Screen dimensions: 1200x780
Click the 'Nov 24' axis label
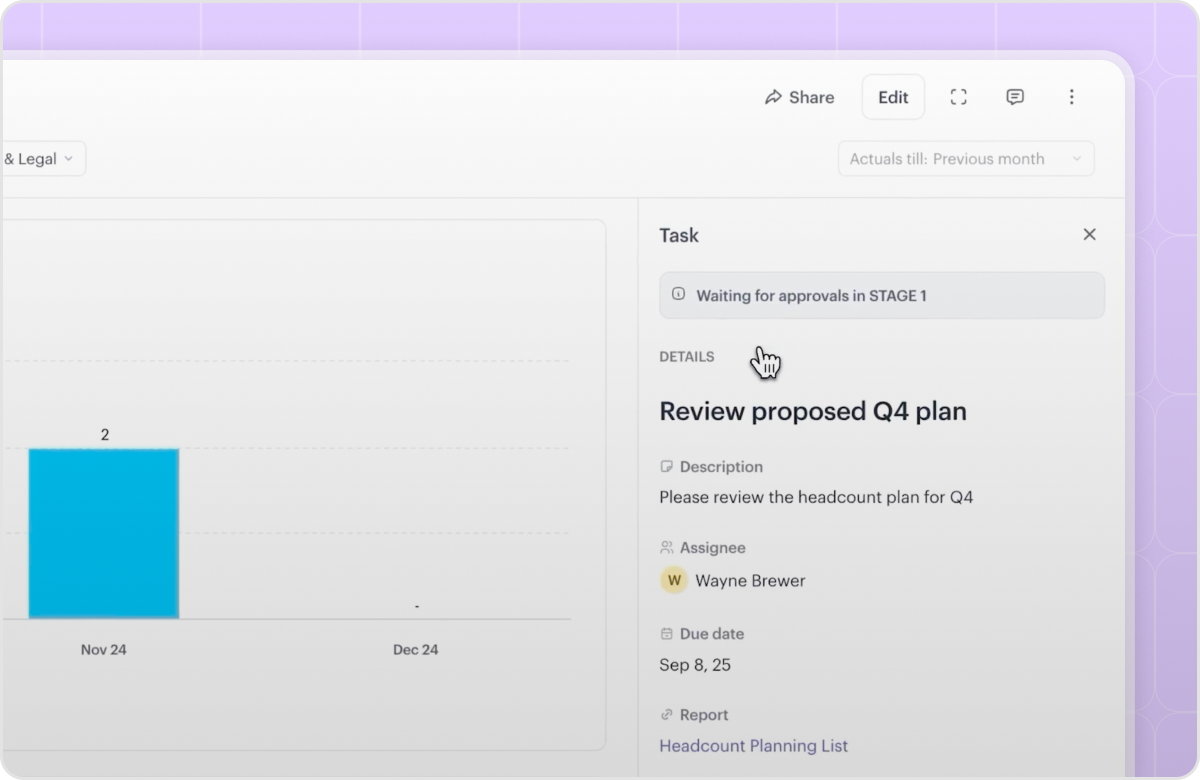pyautogui.click(x=104, y=650)
